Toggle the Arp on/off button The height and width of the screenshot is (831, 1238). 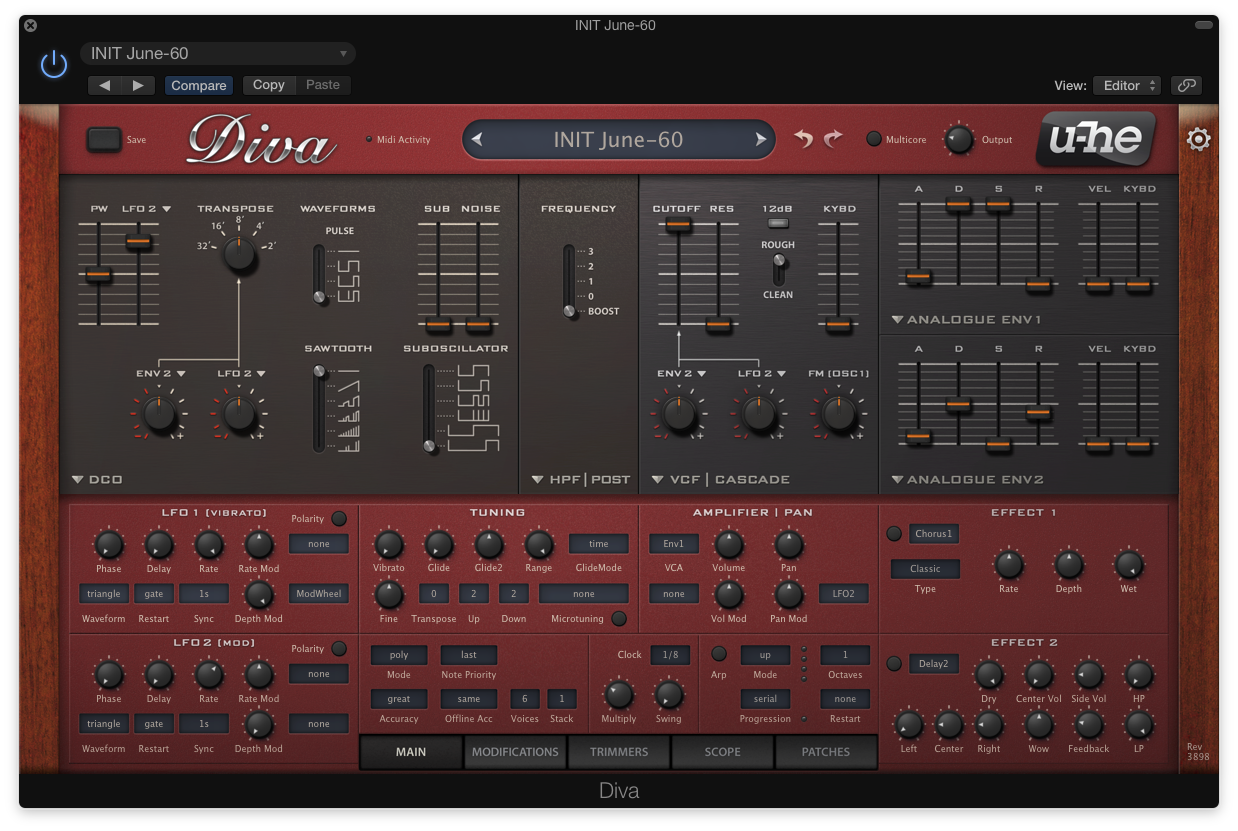pyautogui.click(x=718, y=654)
